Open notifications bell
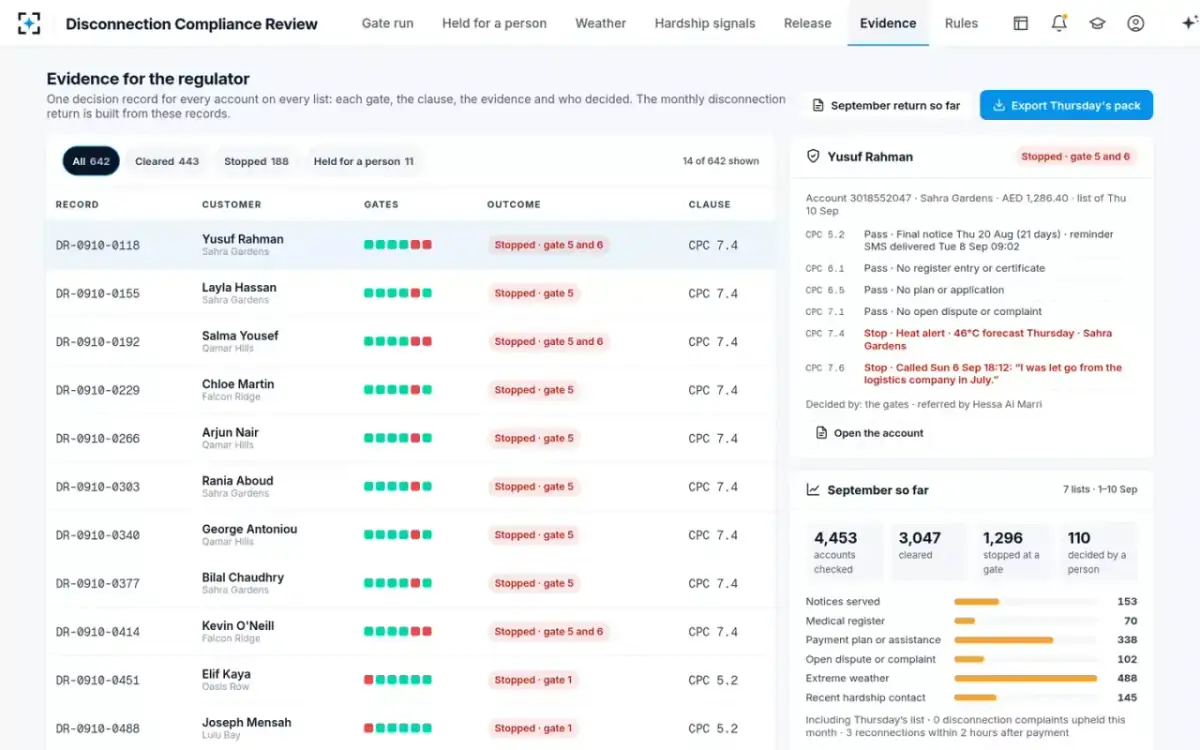Viewport: 1200px width, 750px height. [x=1059, y=23]
